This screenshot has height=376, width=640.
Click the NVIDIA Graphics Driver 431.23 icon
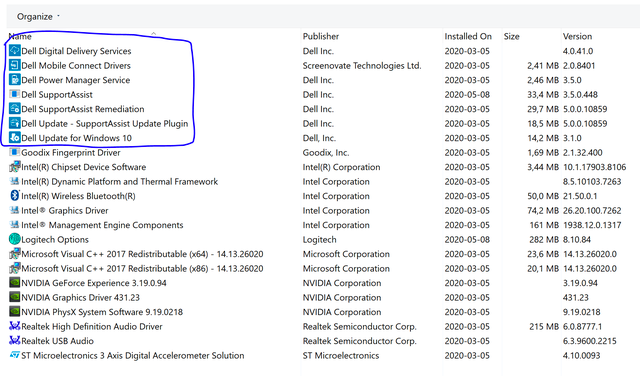(x=14, y=297)
